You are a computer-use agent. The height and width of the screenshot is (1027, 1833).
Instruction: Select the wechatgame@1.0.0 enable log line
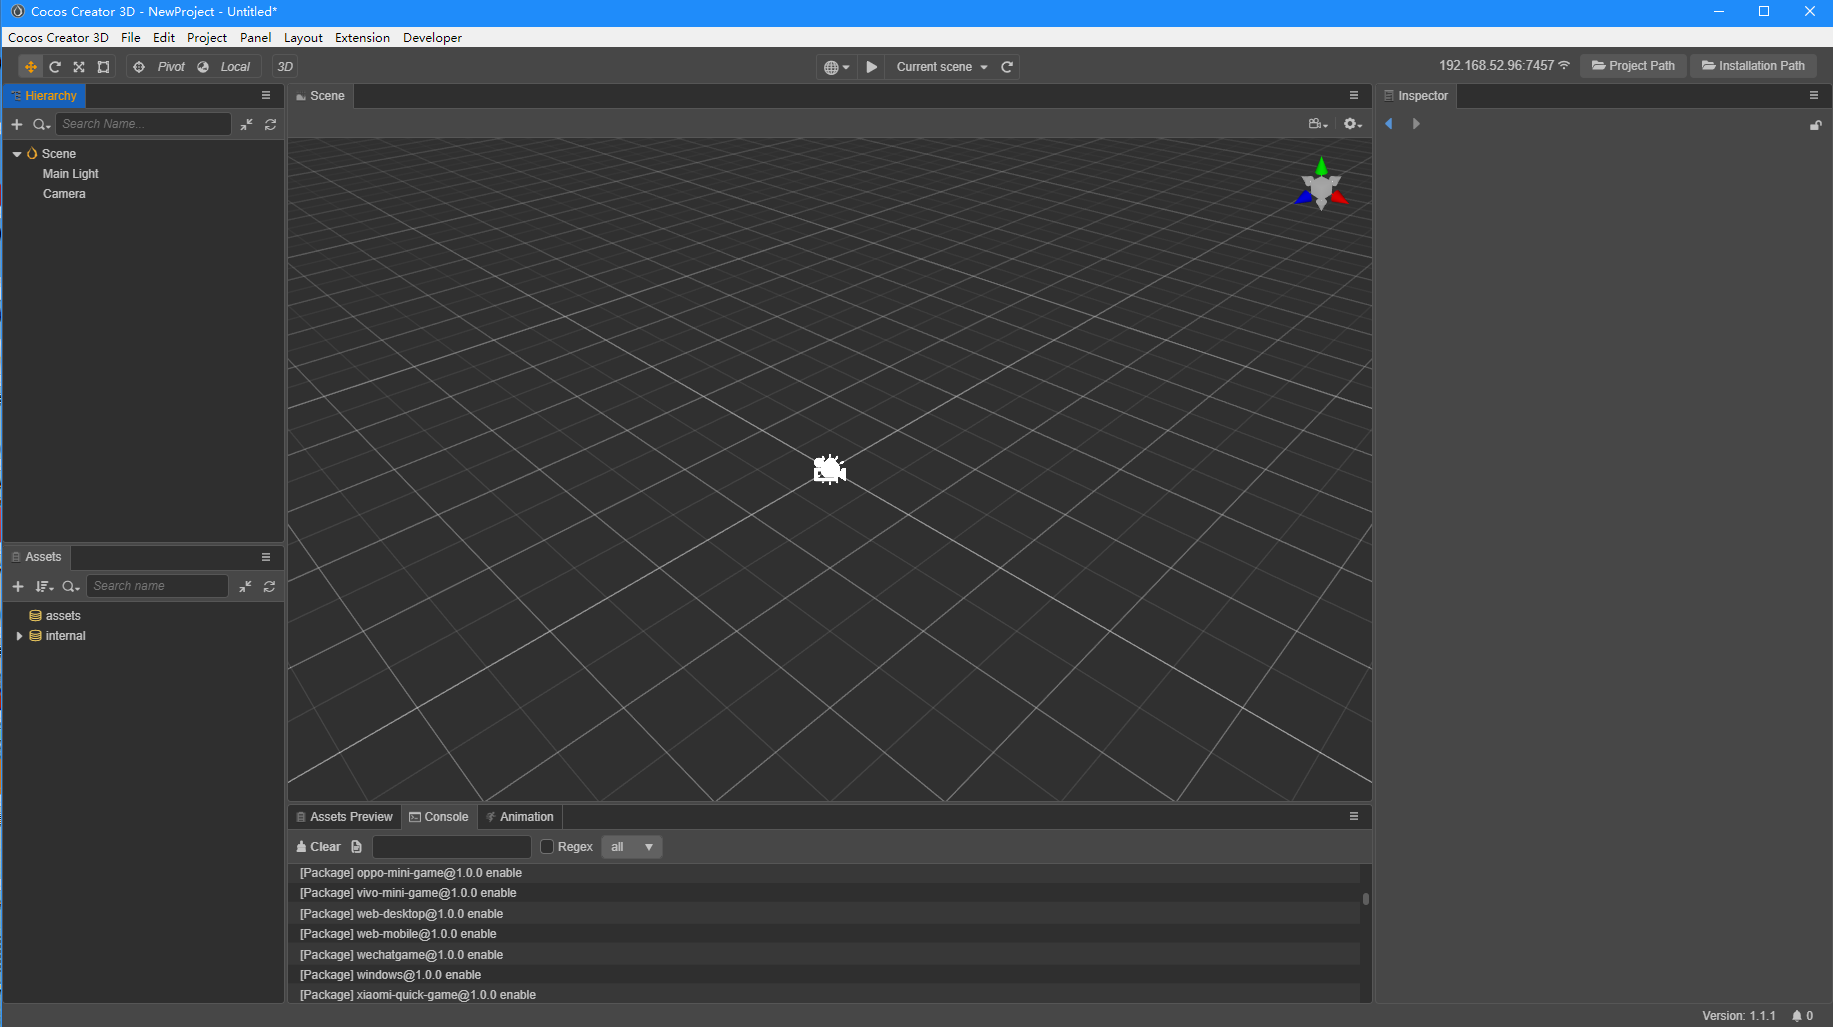tap(824, 955)
